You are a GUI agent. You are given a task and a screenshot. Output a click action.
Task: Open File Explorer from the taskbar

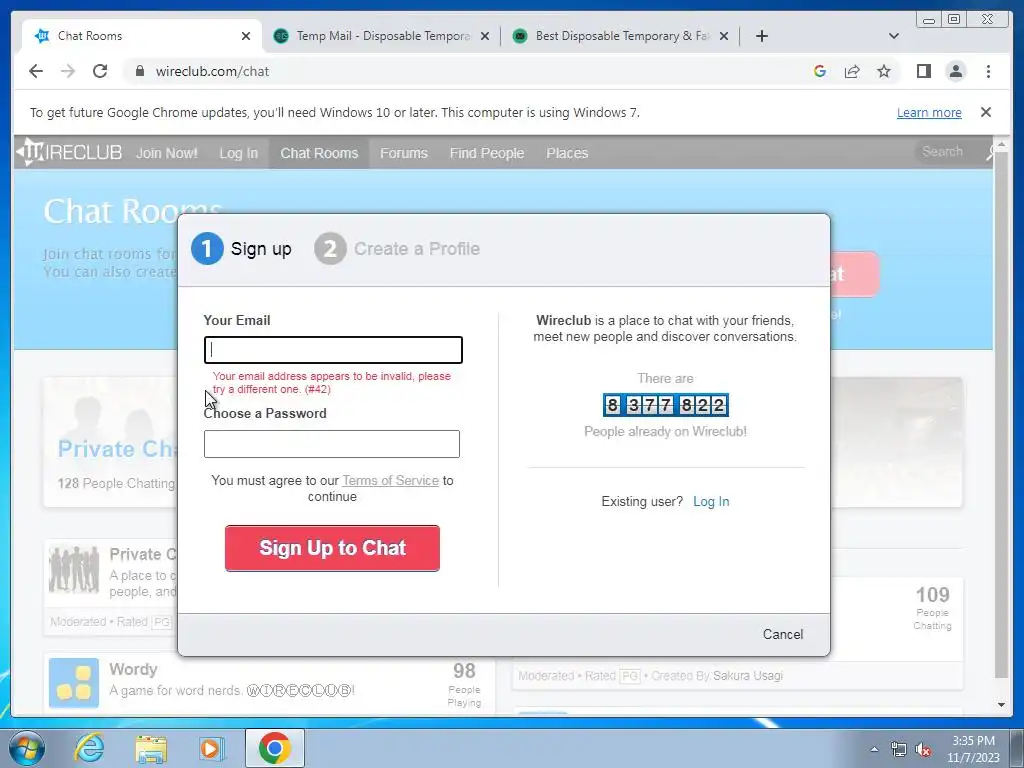pyautogui.click(x=151, y=748)
